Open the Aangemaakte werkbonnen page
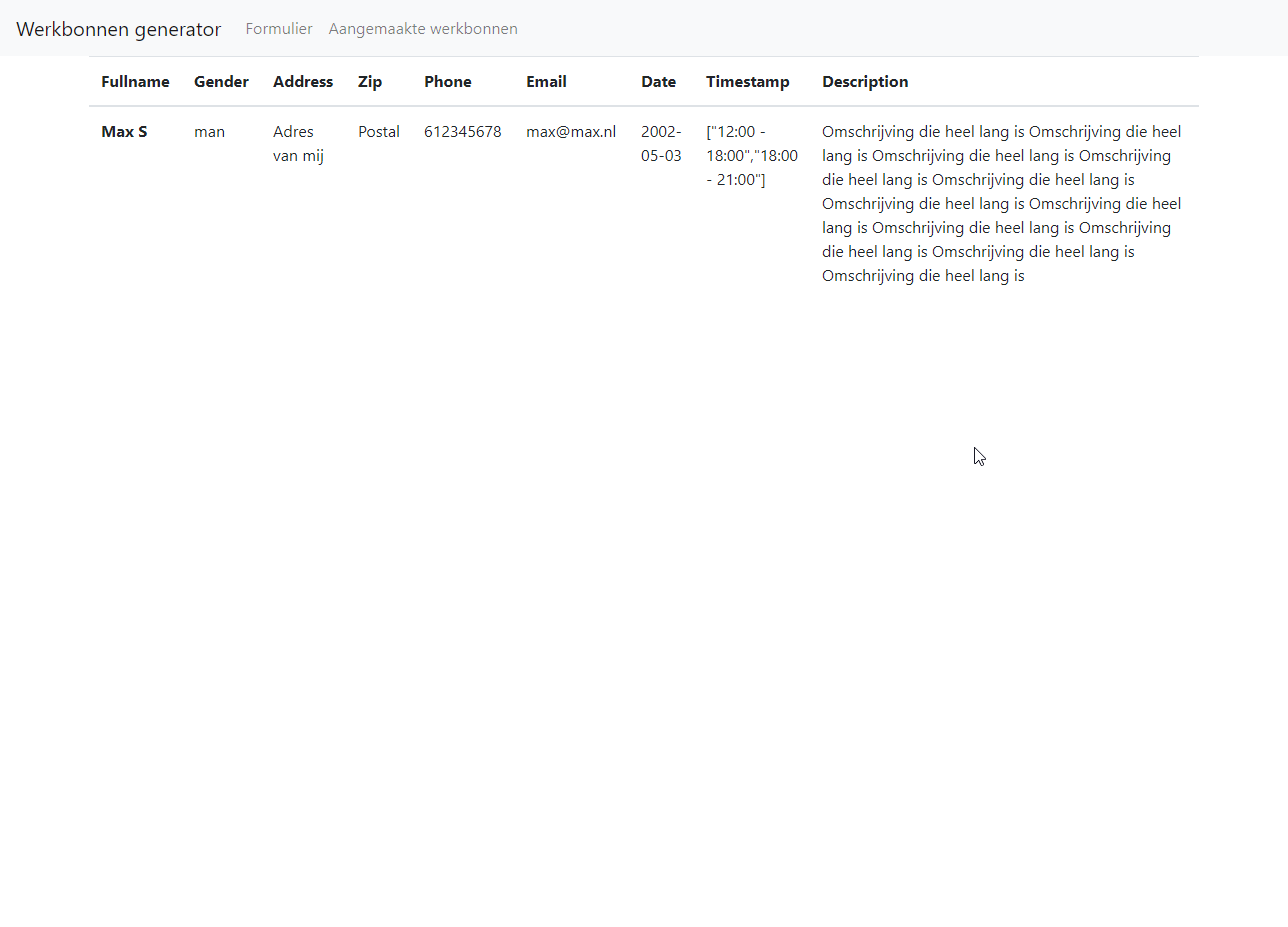Image resolution: width=1288 pixels, height=927 pixels. point(423,29)
